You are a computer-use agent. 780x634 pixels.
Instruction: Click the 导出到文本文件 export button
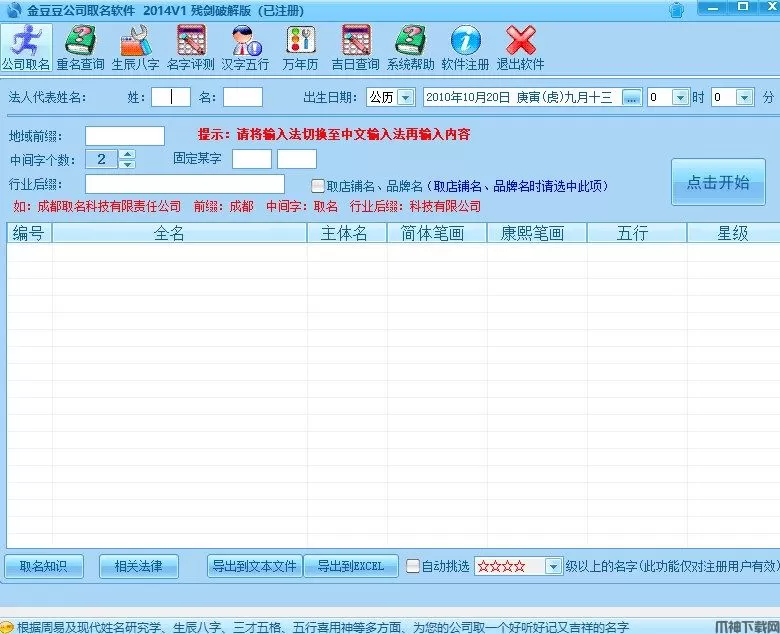(x=254, y=566)
